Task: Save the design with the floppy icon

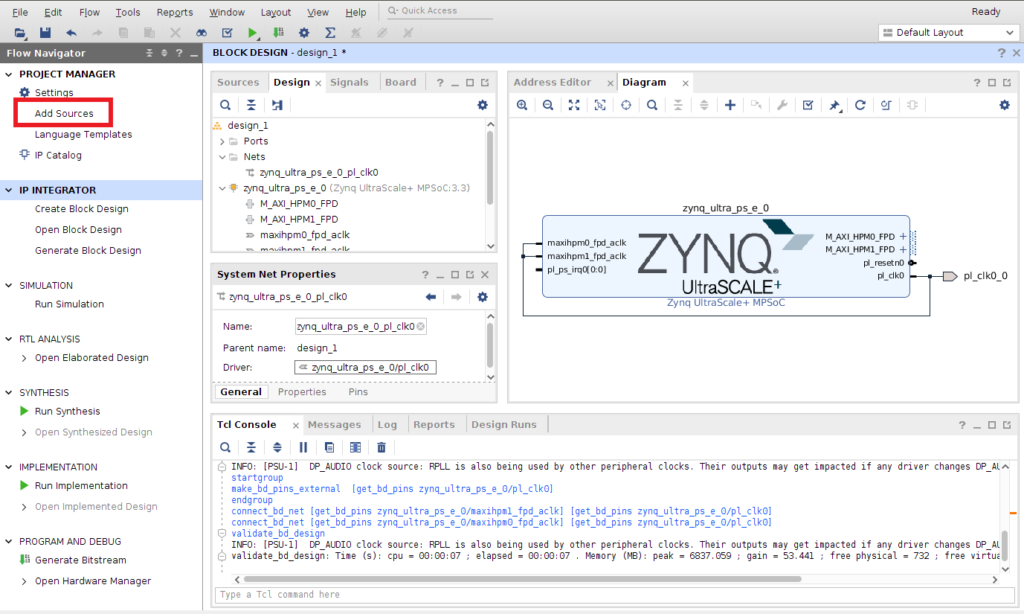Action: (46, 33)
